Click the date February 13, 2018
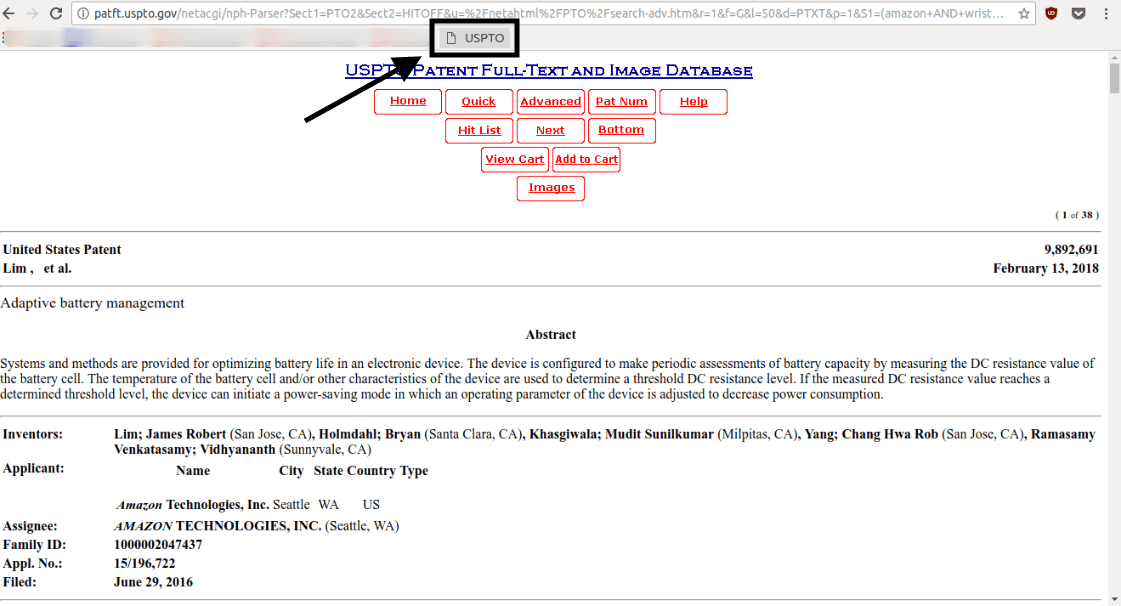Image resolution: width=1121 pixels, height=606 pixels. [1046, 269]
